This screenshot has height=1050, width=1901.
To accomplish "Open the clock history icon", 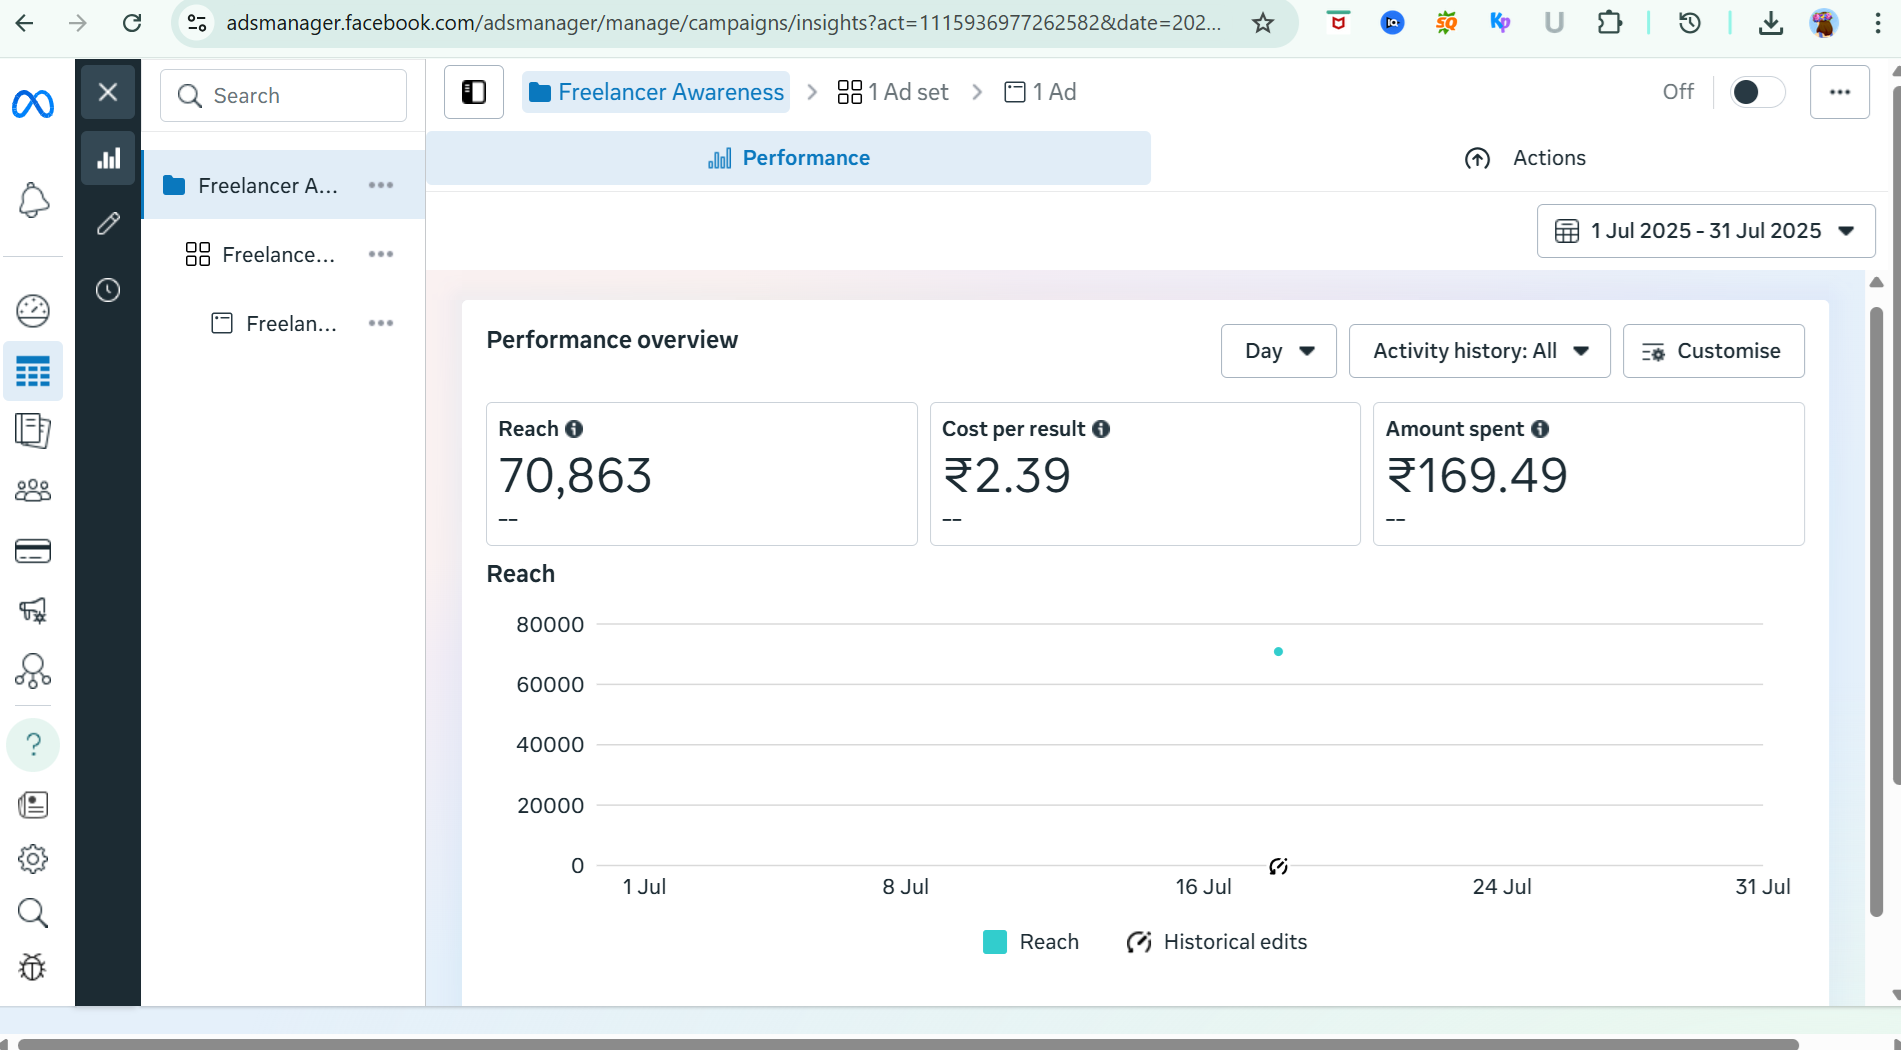I will pyautogui.click(x=108, y=290).
